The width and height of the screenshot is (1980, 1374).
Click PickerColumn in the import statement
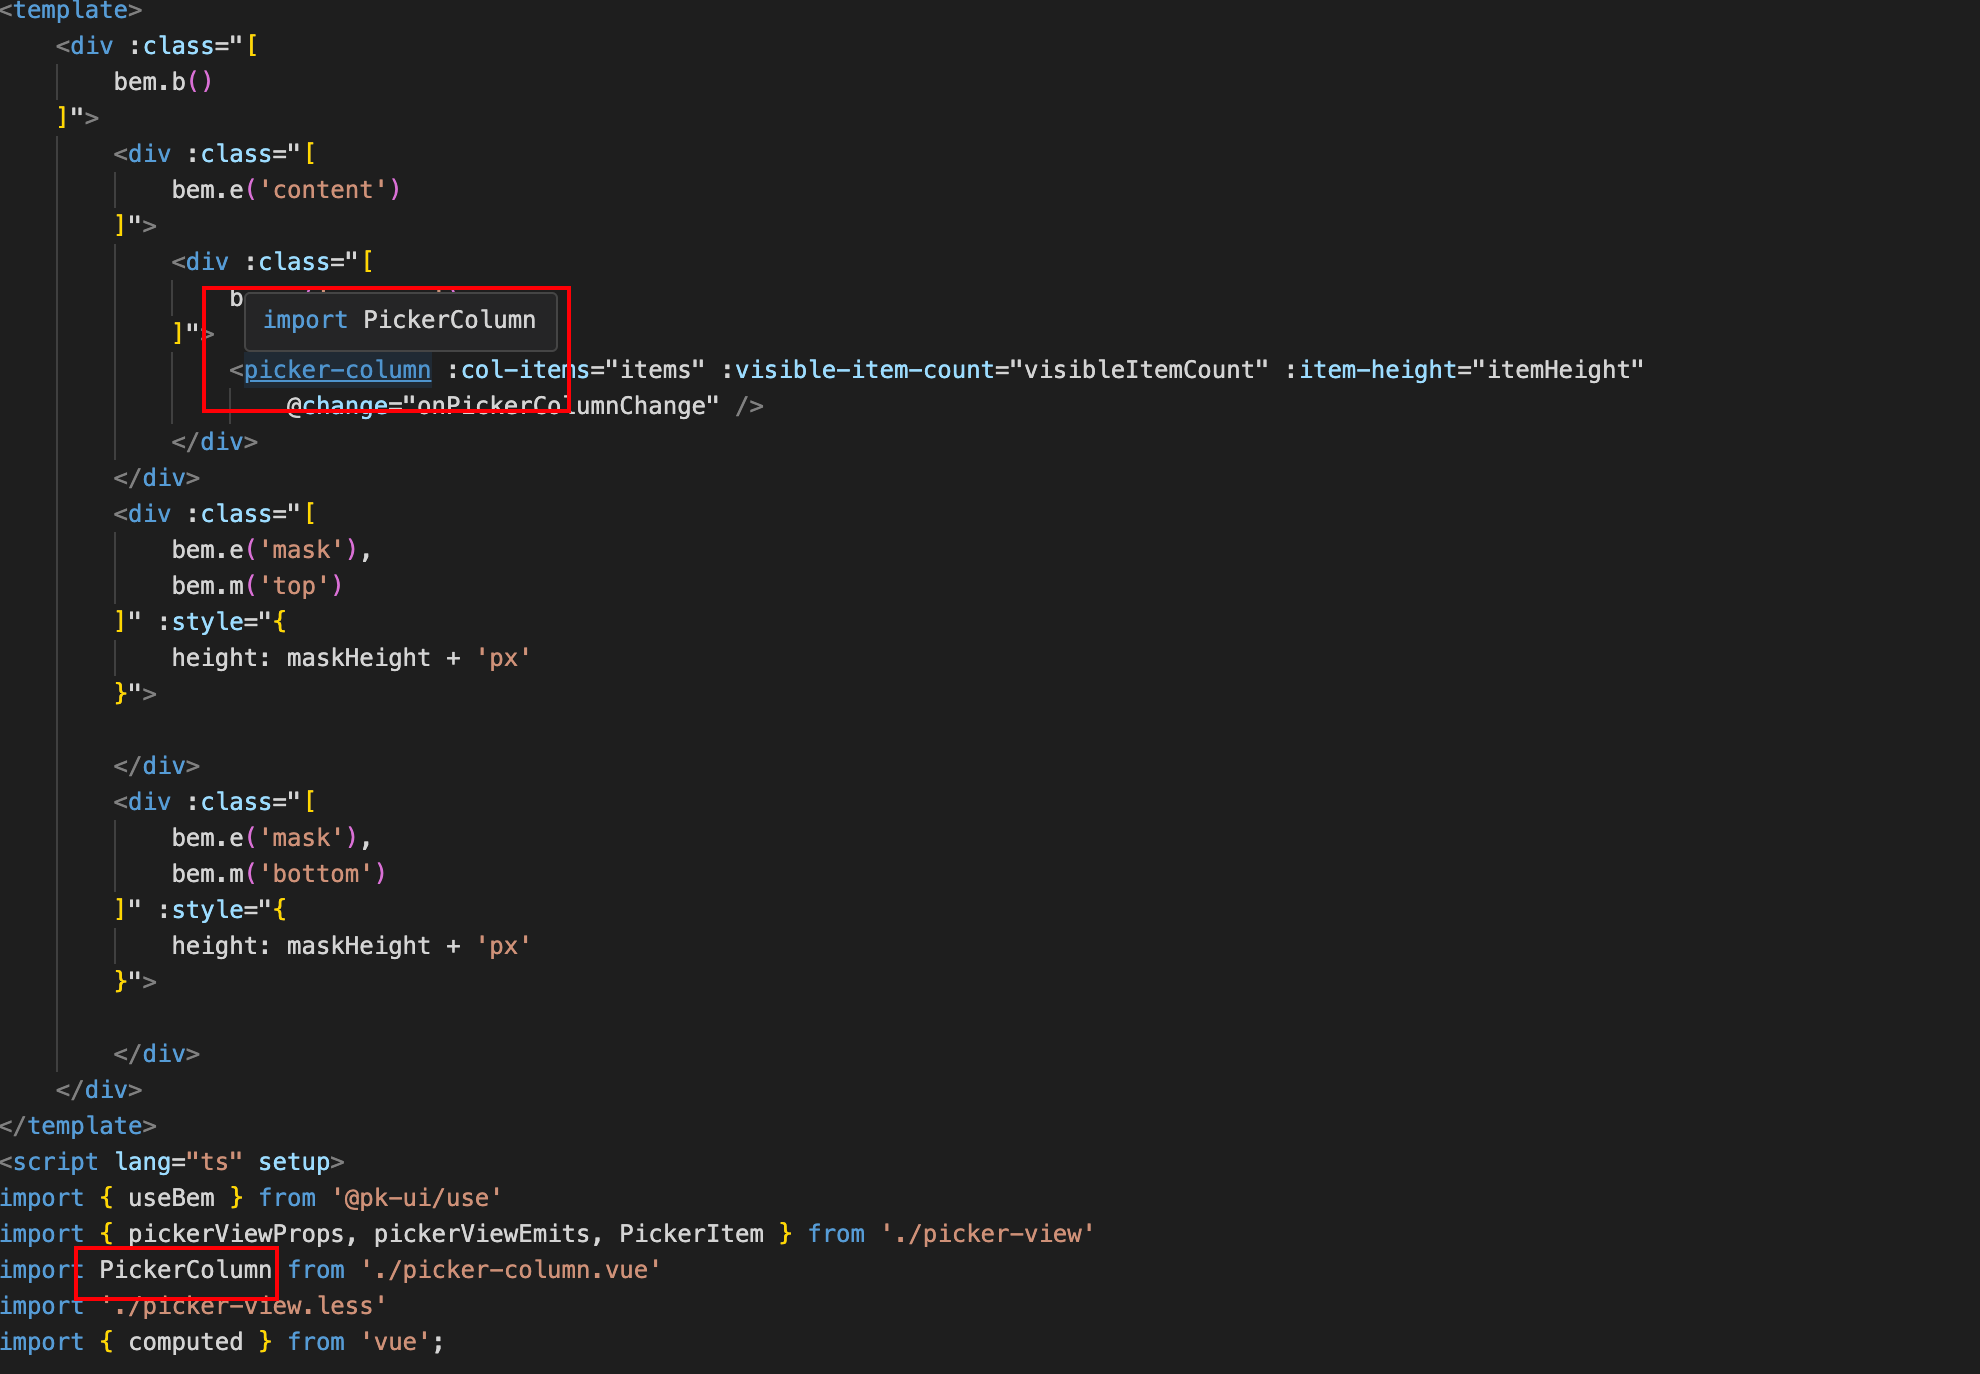(x=185, y=1270)
